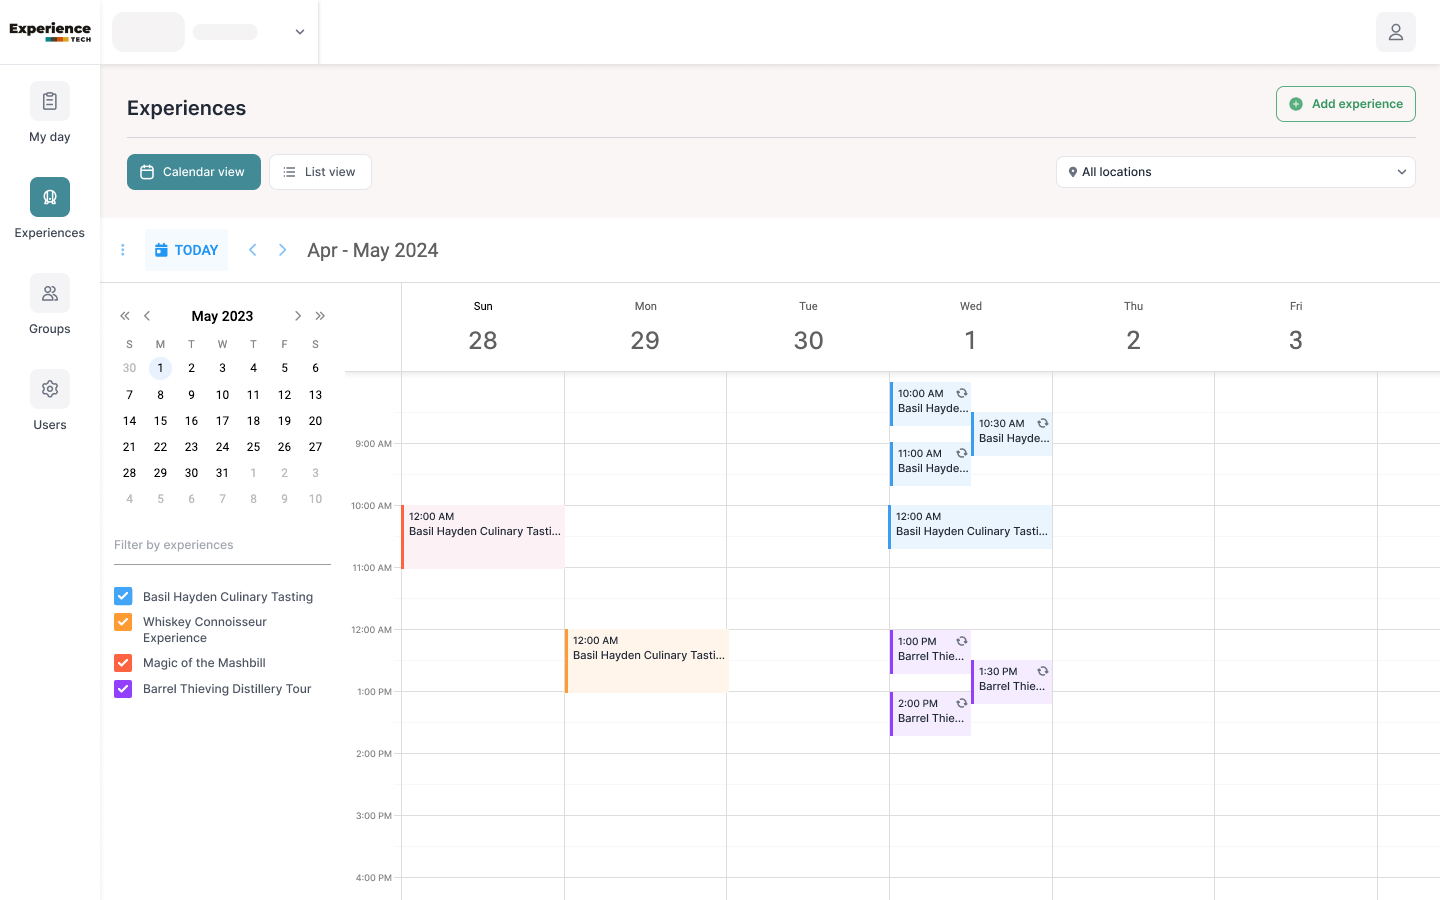Click the Tue 30 day header

808,328
